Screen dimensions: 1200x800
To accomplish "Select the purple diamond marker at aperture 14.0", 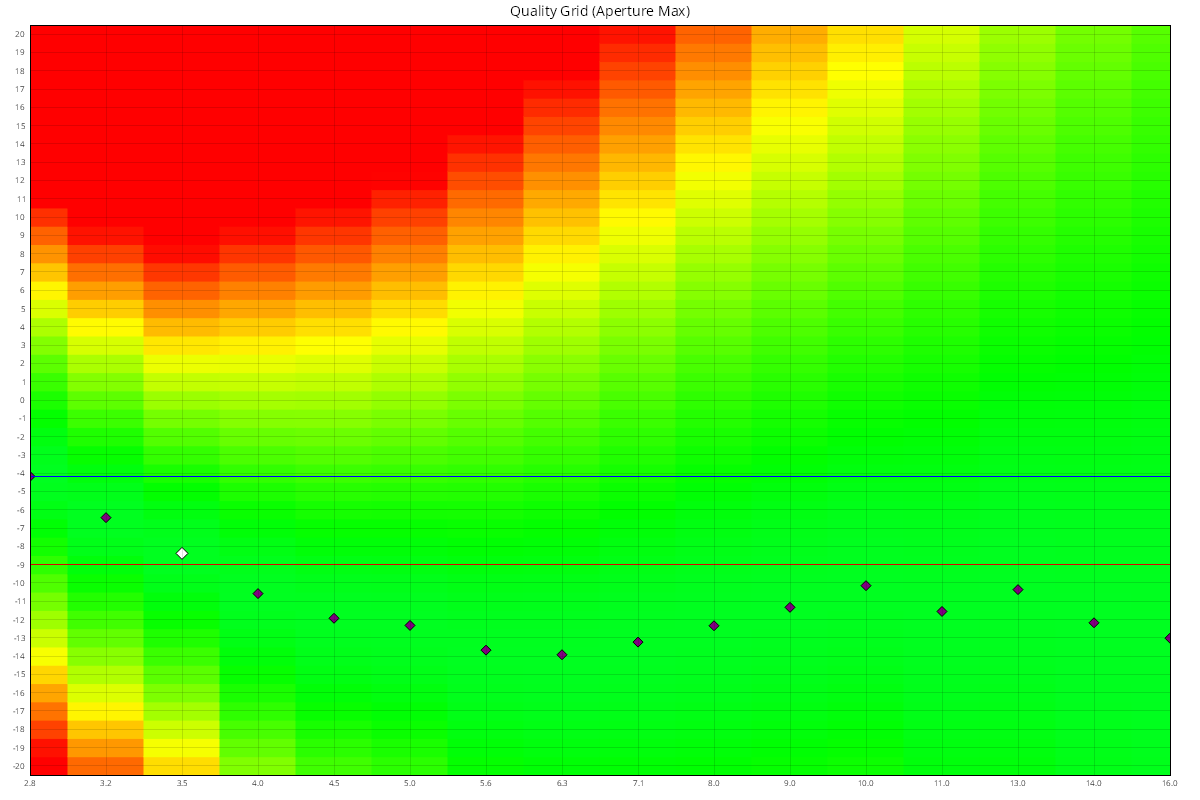I will (x=1094, y=622).
